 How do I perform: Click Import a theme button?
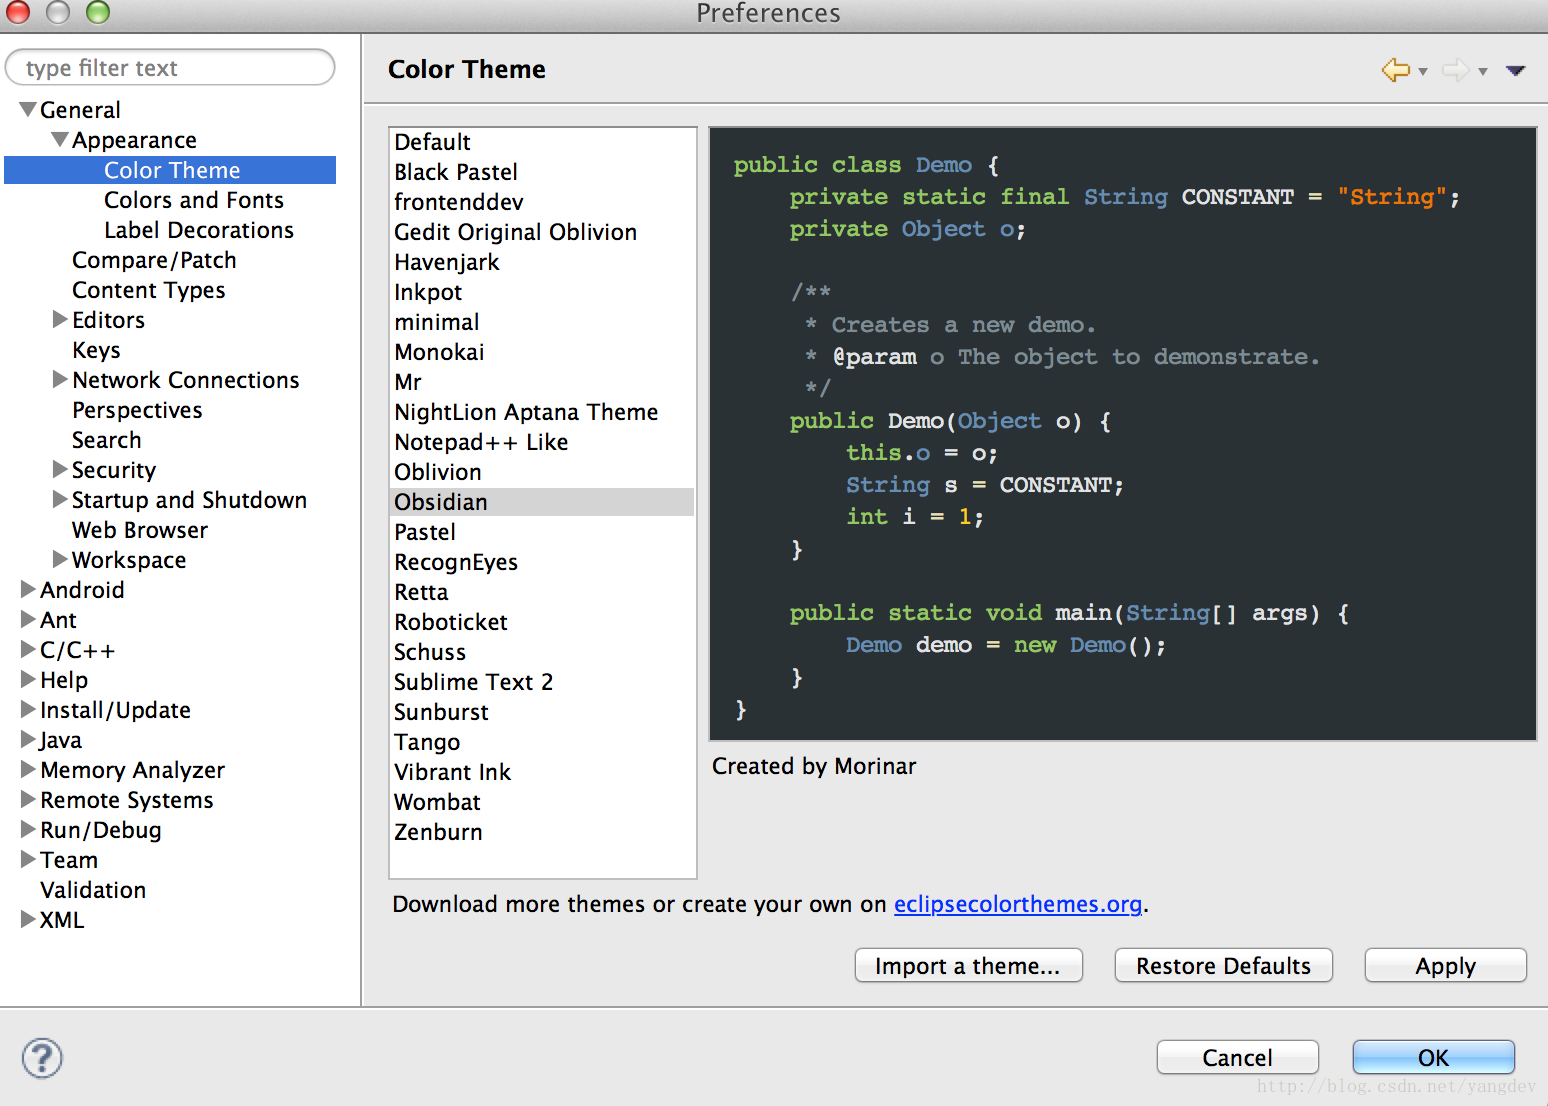968,966
